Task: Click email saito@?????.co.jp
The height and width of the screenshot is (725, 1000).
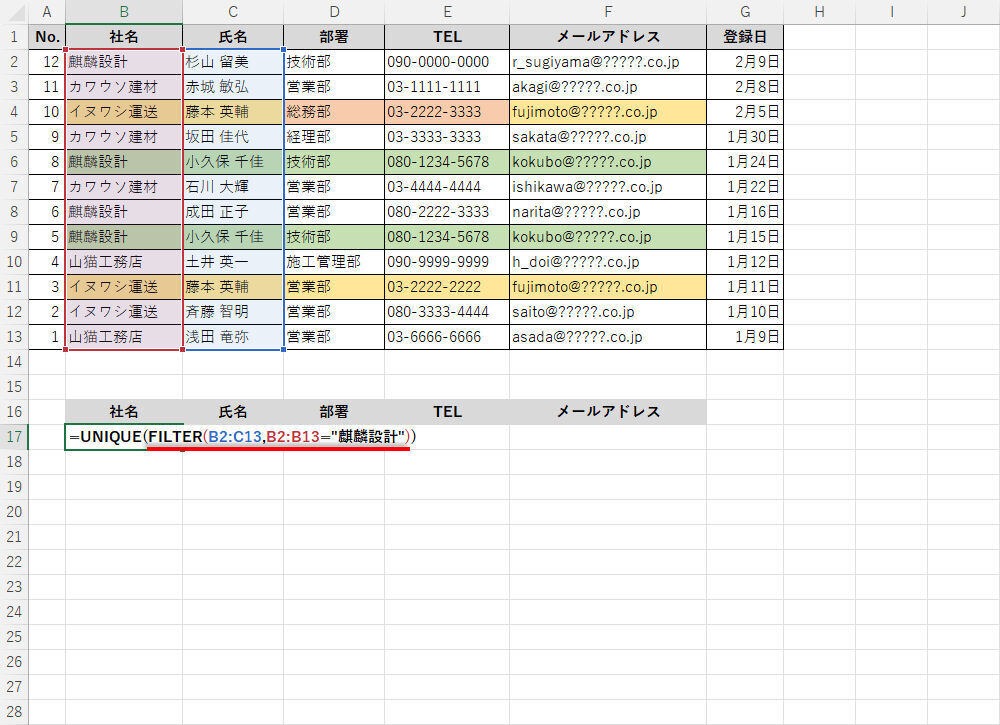Action: point(608,312)
